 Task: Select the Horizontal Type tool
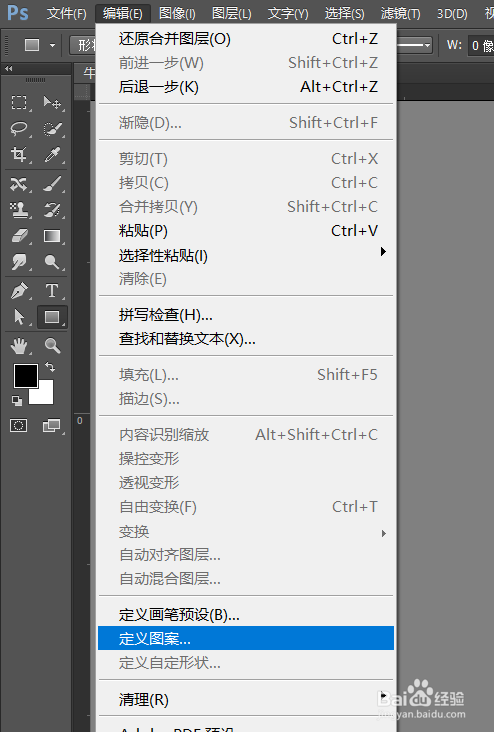tap(52, 291)
